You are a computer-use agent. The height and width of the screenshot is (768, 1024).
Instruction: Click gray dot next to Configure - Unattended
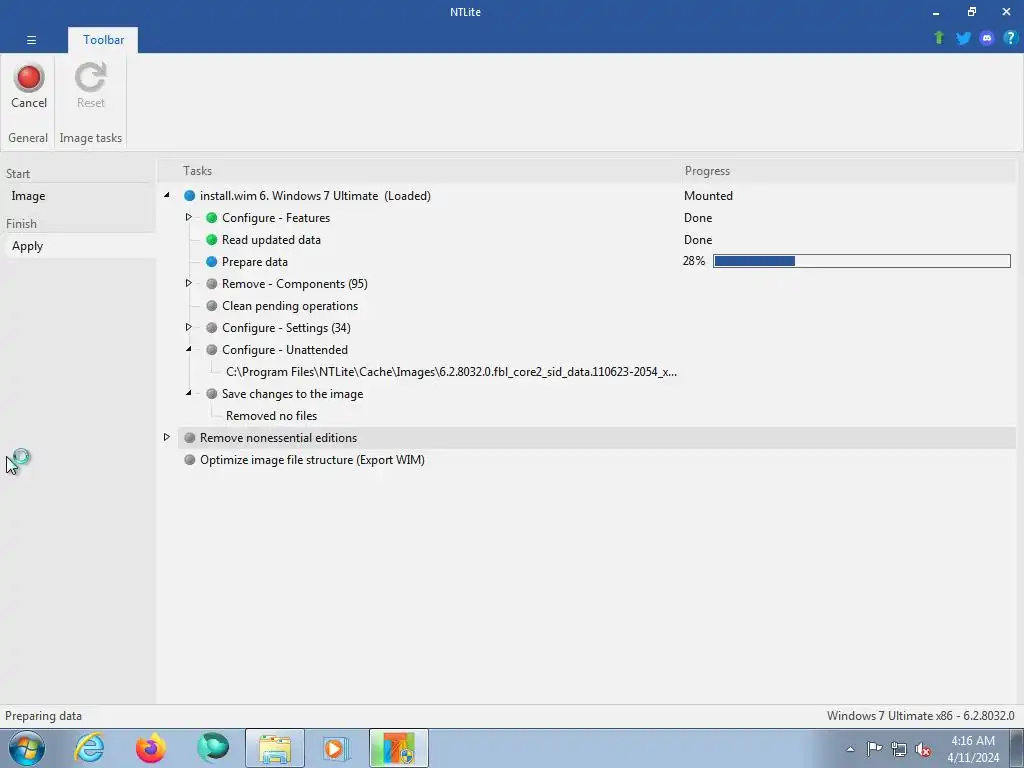point(212,349)
